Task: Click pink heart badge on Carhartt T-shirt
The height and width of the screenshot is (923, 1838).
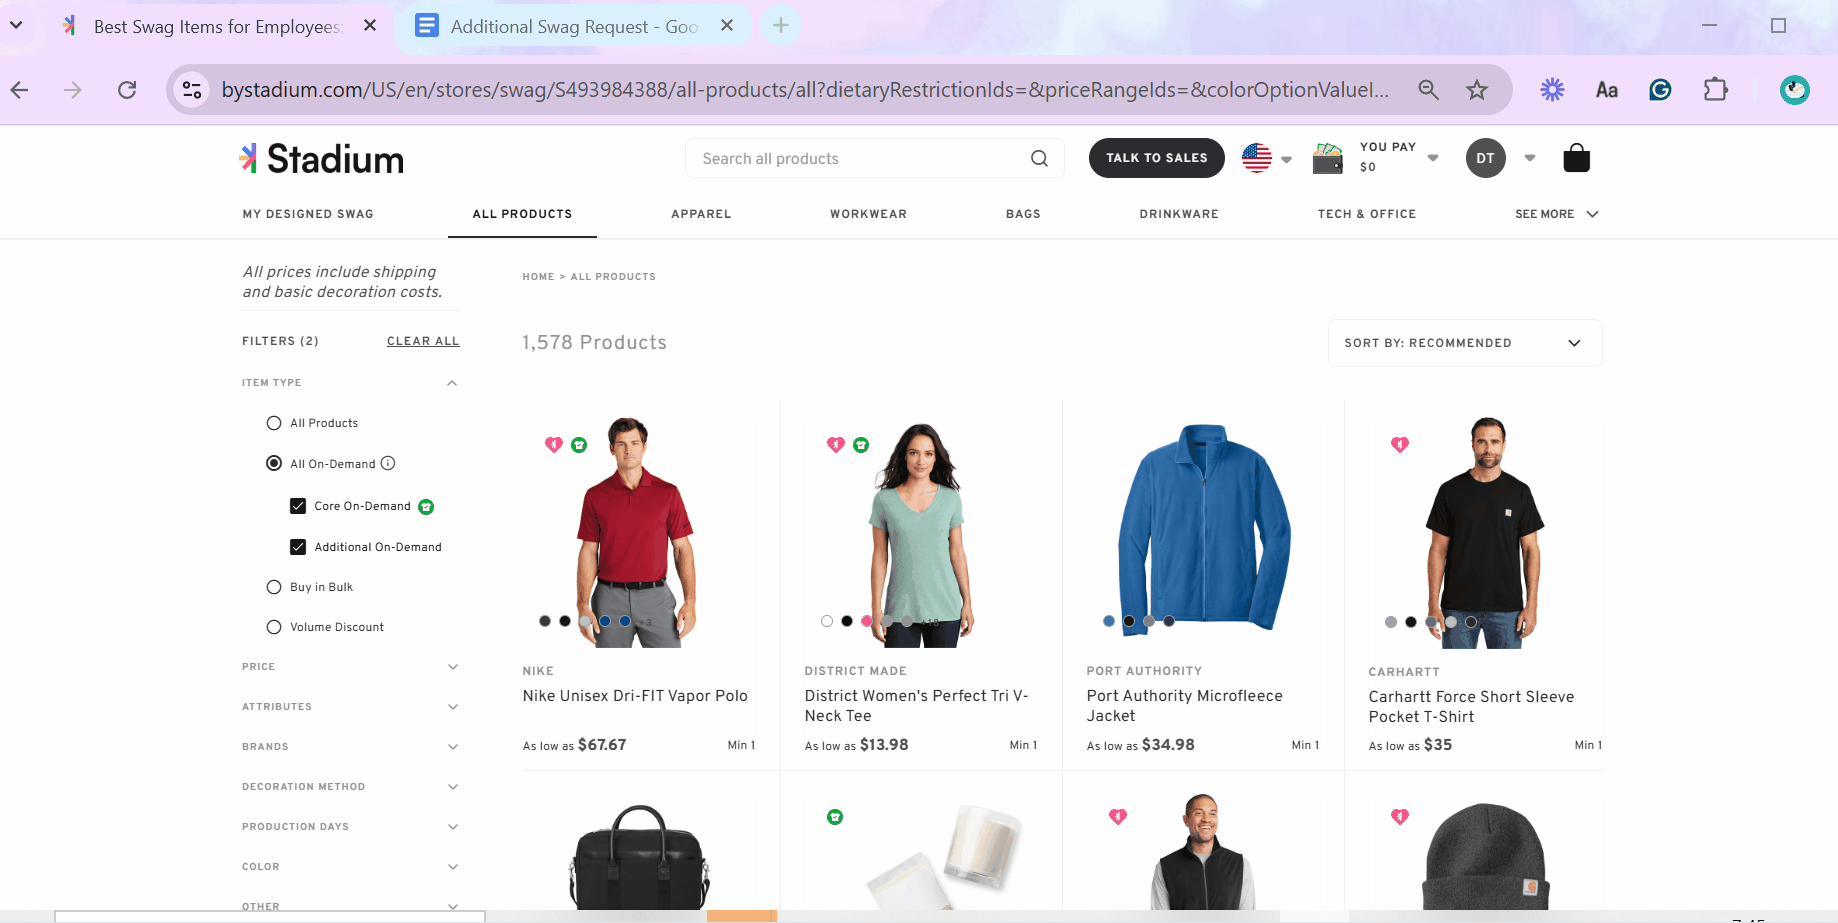Action: tap(1400, 444)
